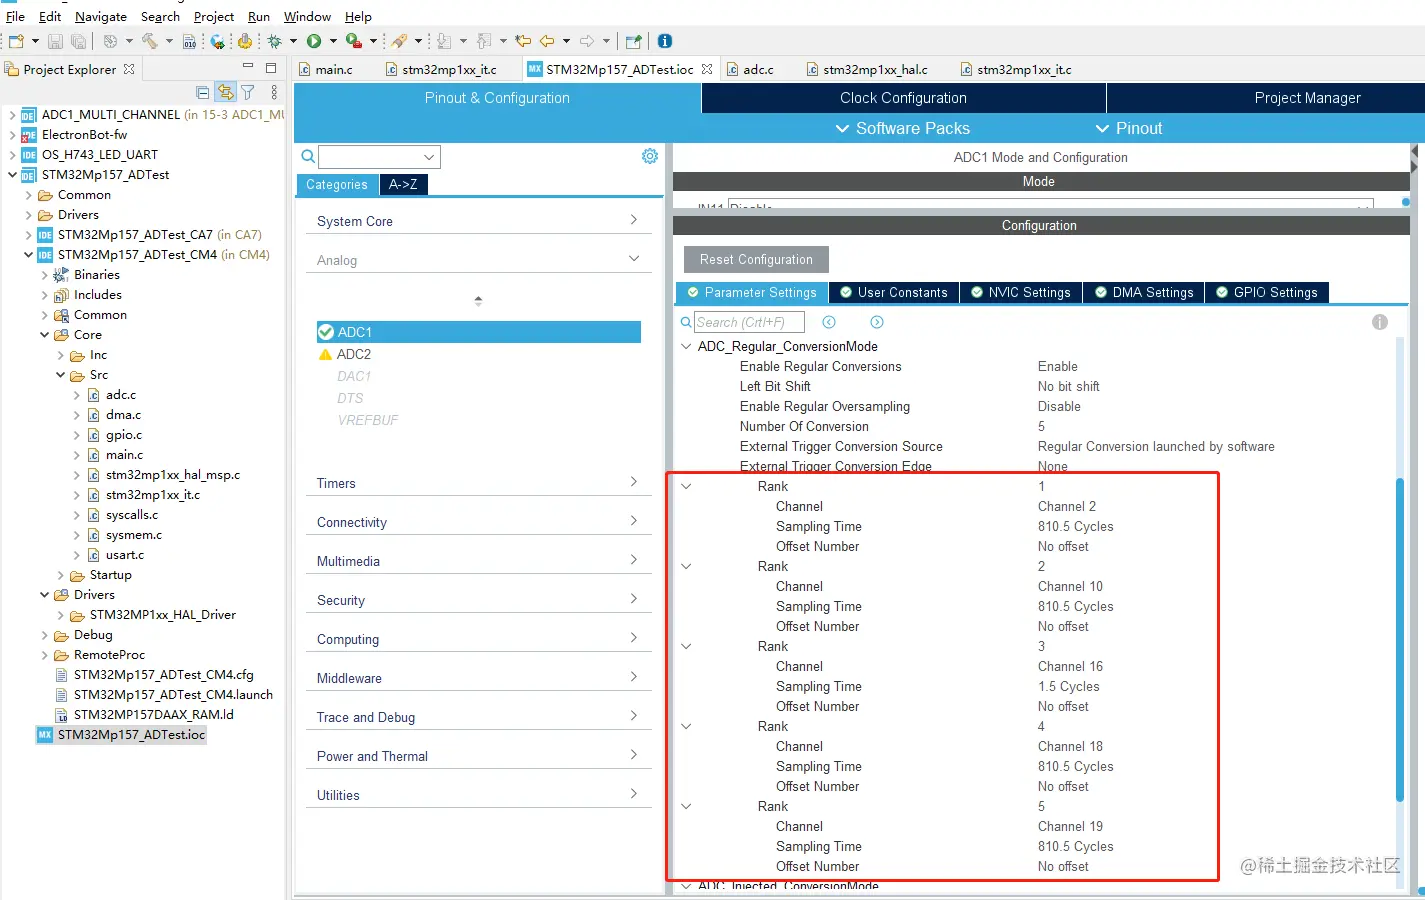
Task: Switch to Categories peripheral listing
Action: (337, 184)
